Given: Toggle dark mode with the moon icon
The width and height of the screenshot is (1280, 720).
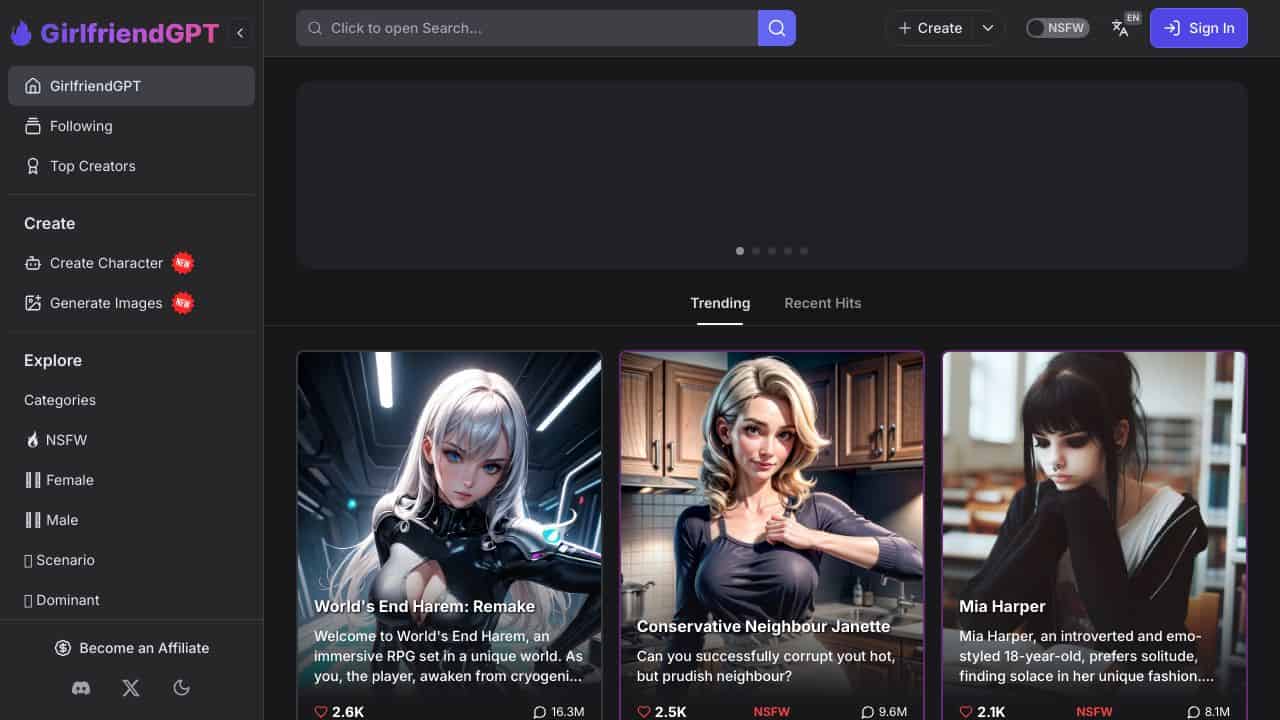Looking at the screenshot, I should click(181, 688).
